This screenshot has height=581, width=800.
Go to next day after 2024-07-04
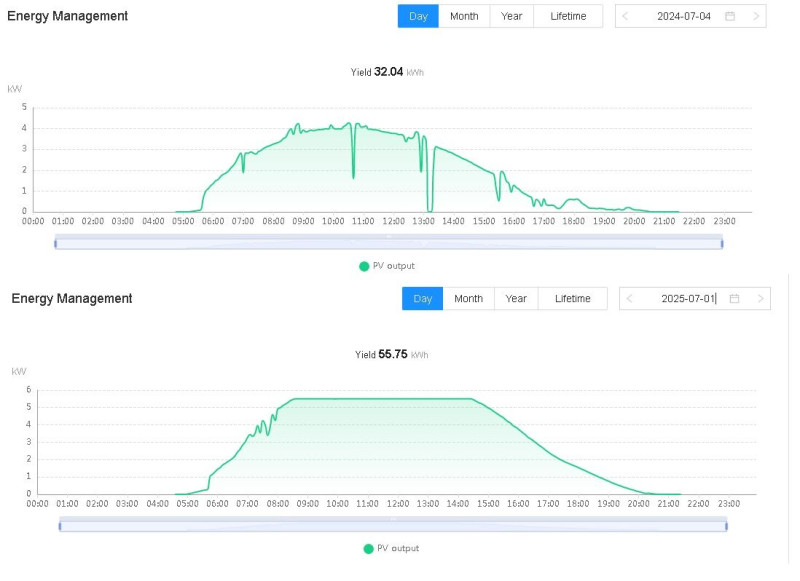click(756, 16)
